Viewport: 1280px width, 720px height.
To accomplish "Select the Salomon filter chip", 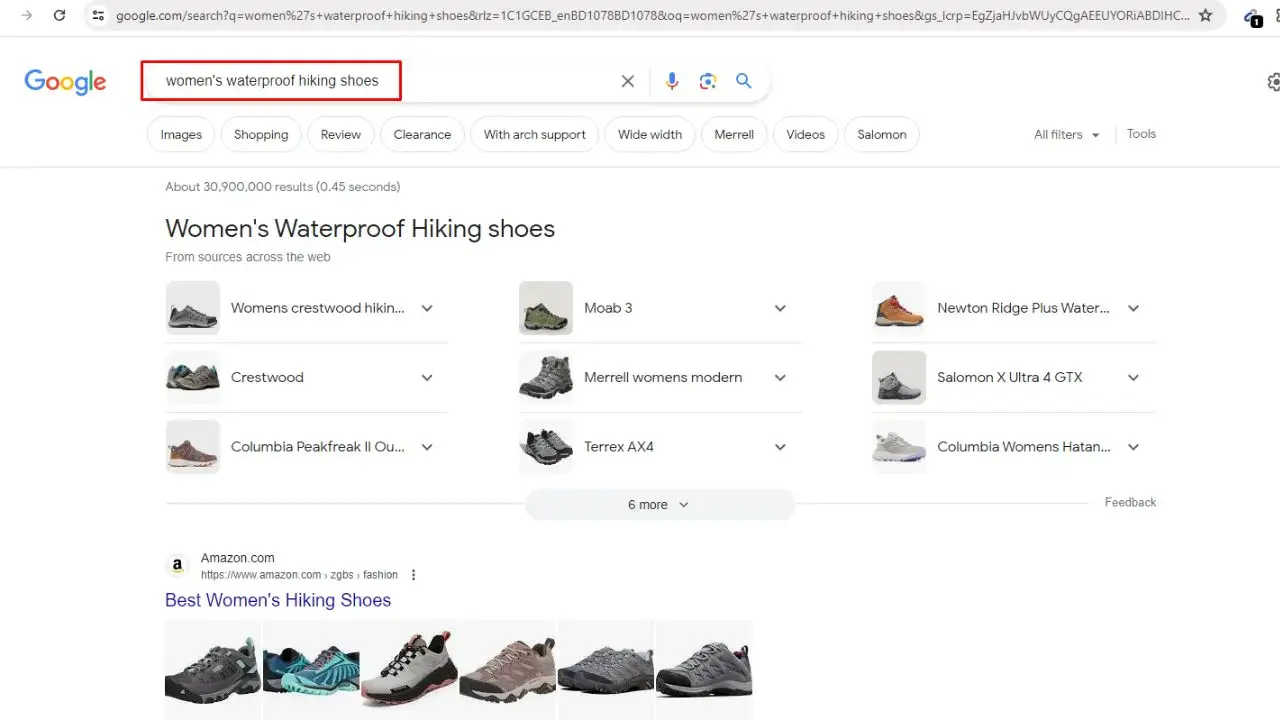I will (882, 135).
